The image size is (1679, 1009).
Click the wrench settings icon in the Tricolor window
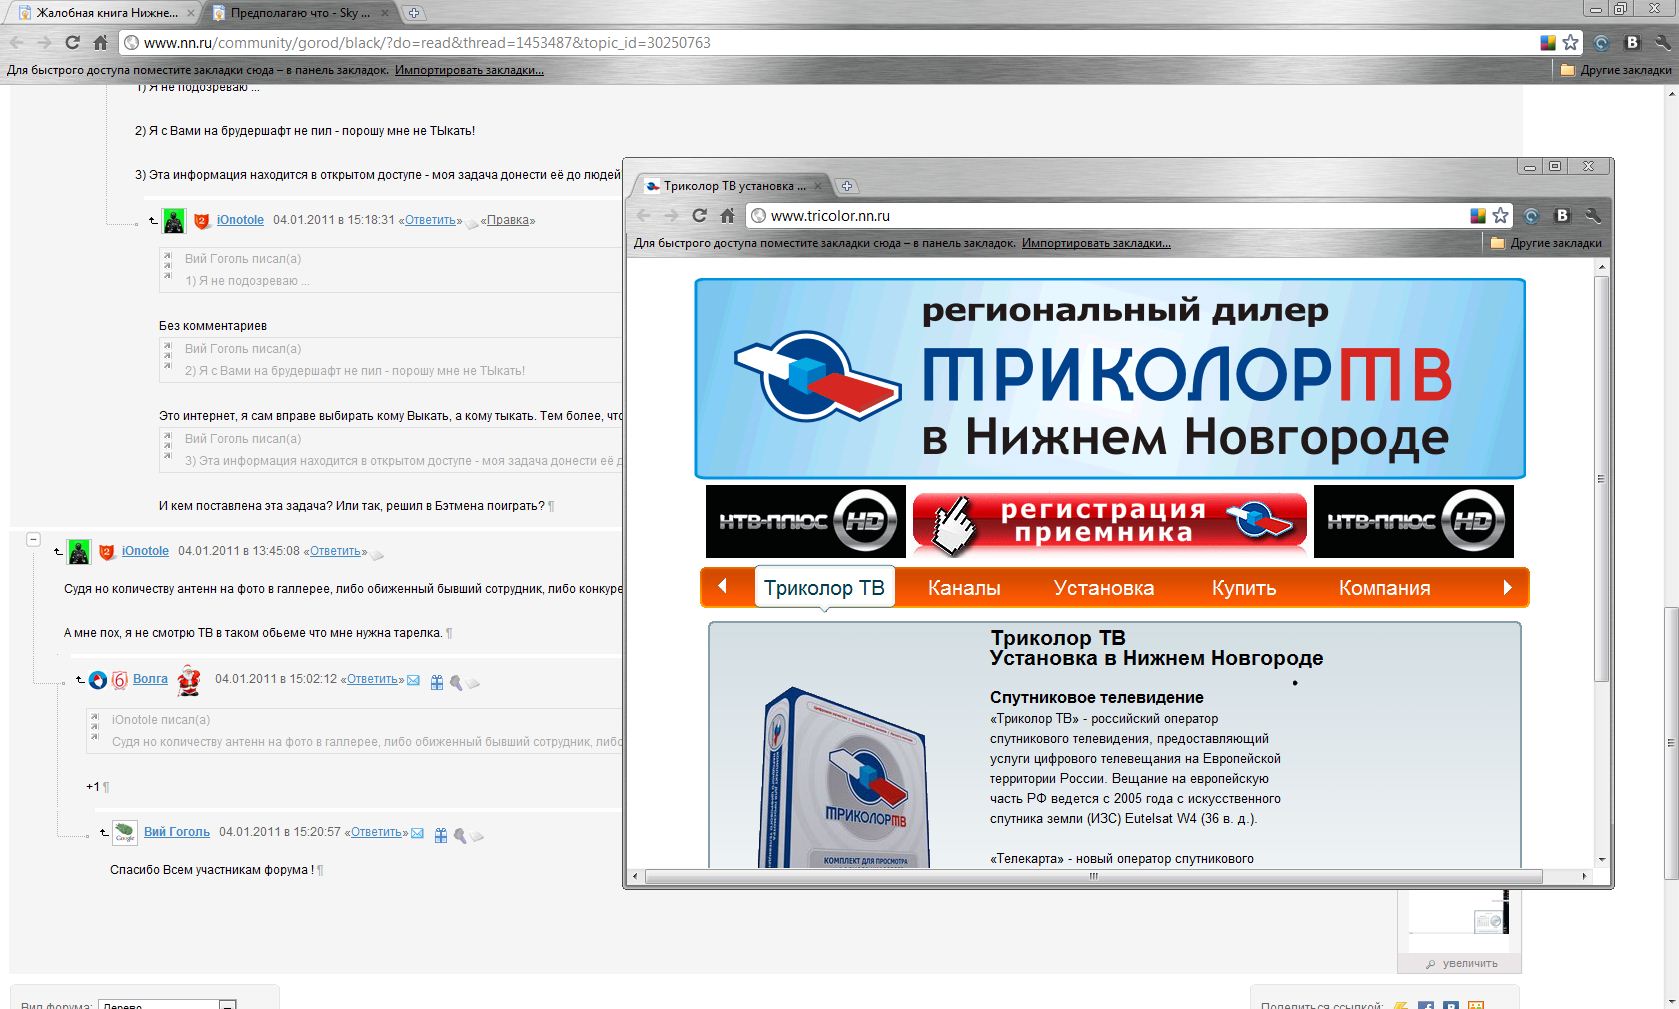[1593, 215]
